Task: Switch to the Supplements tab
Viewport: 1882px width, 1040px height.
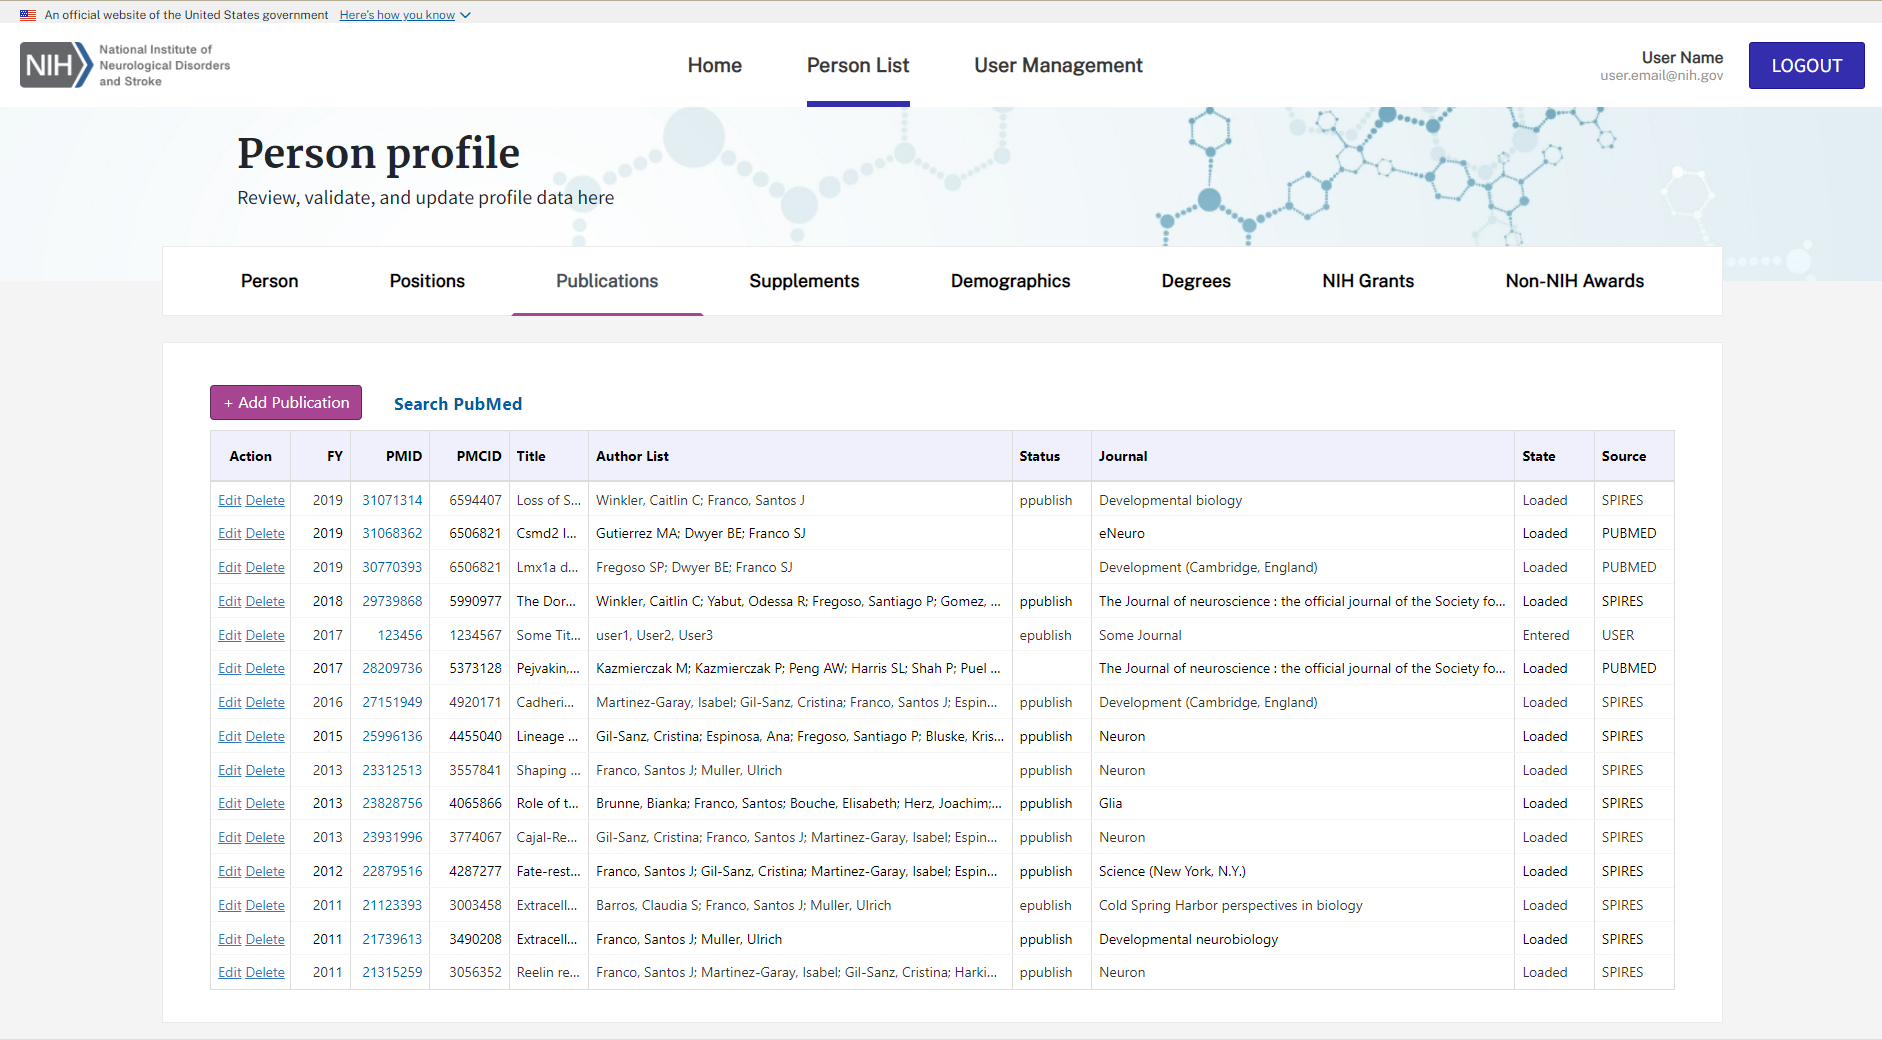Action: (x=804, y=281)
